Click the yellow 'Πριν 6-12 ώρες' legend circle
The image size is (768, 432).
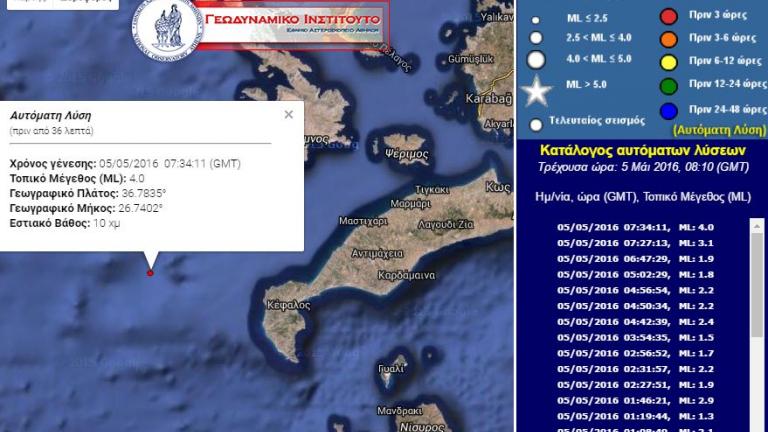669,62
